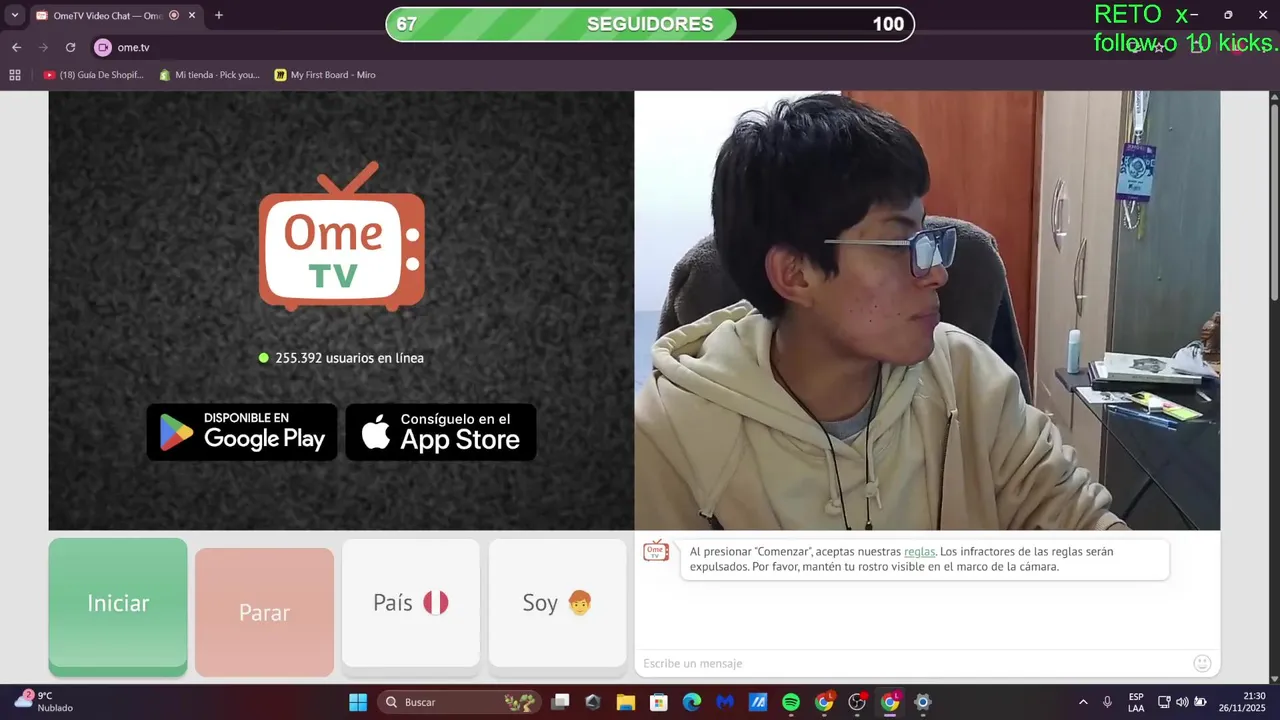
Task: Open the Mi tienda Shopify bookmark
Action: (x=210, y=75)
